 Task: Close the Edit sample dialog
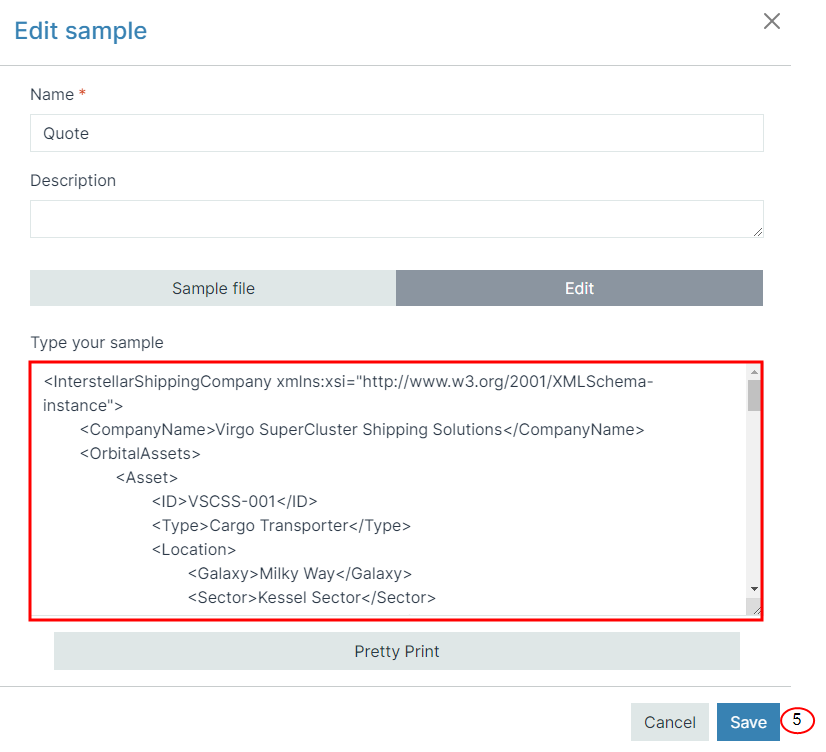[x=772, y=21]
